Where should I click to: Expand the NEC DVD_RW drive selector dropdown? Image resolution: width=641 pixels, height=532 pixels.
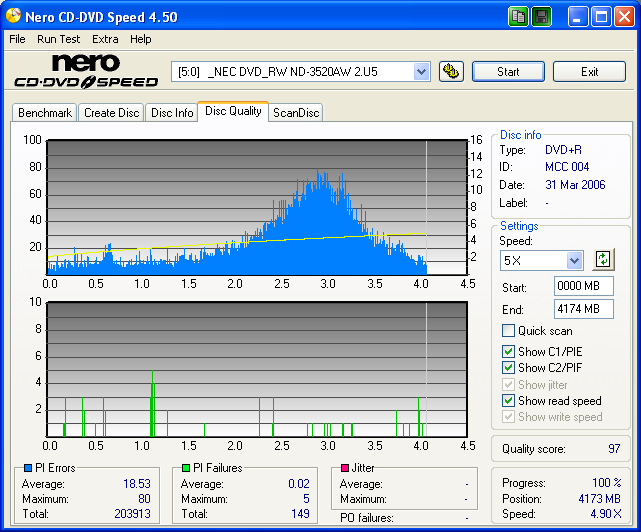pyautogui.click(x=421, y=72)
